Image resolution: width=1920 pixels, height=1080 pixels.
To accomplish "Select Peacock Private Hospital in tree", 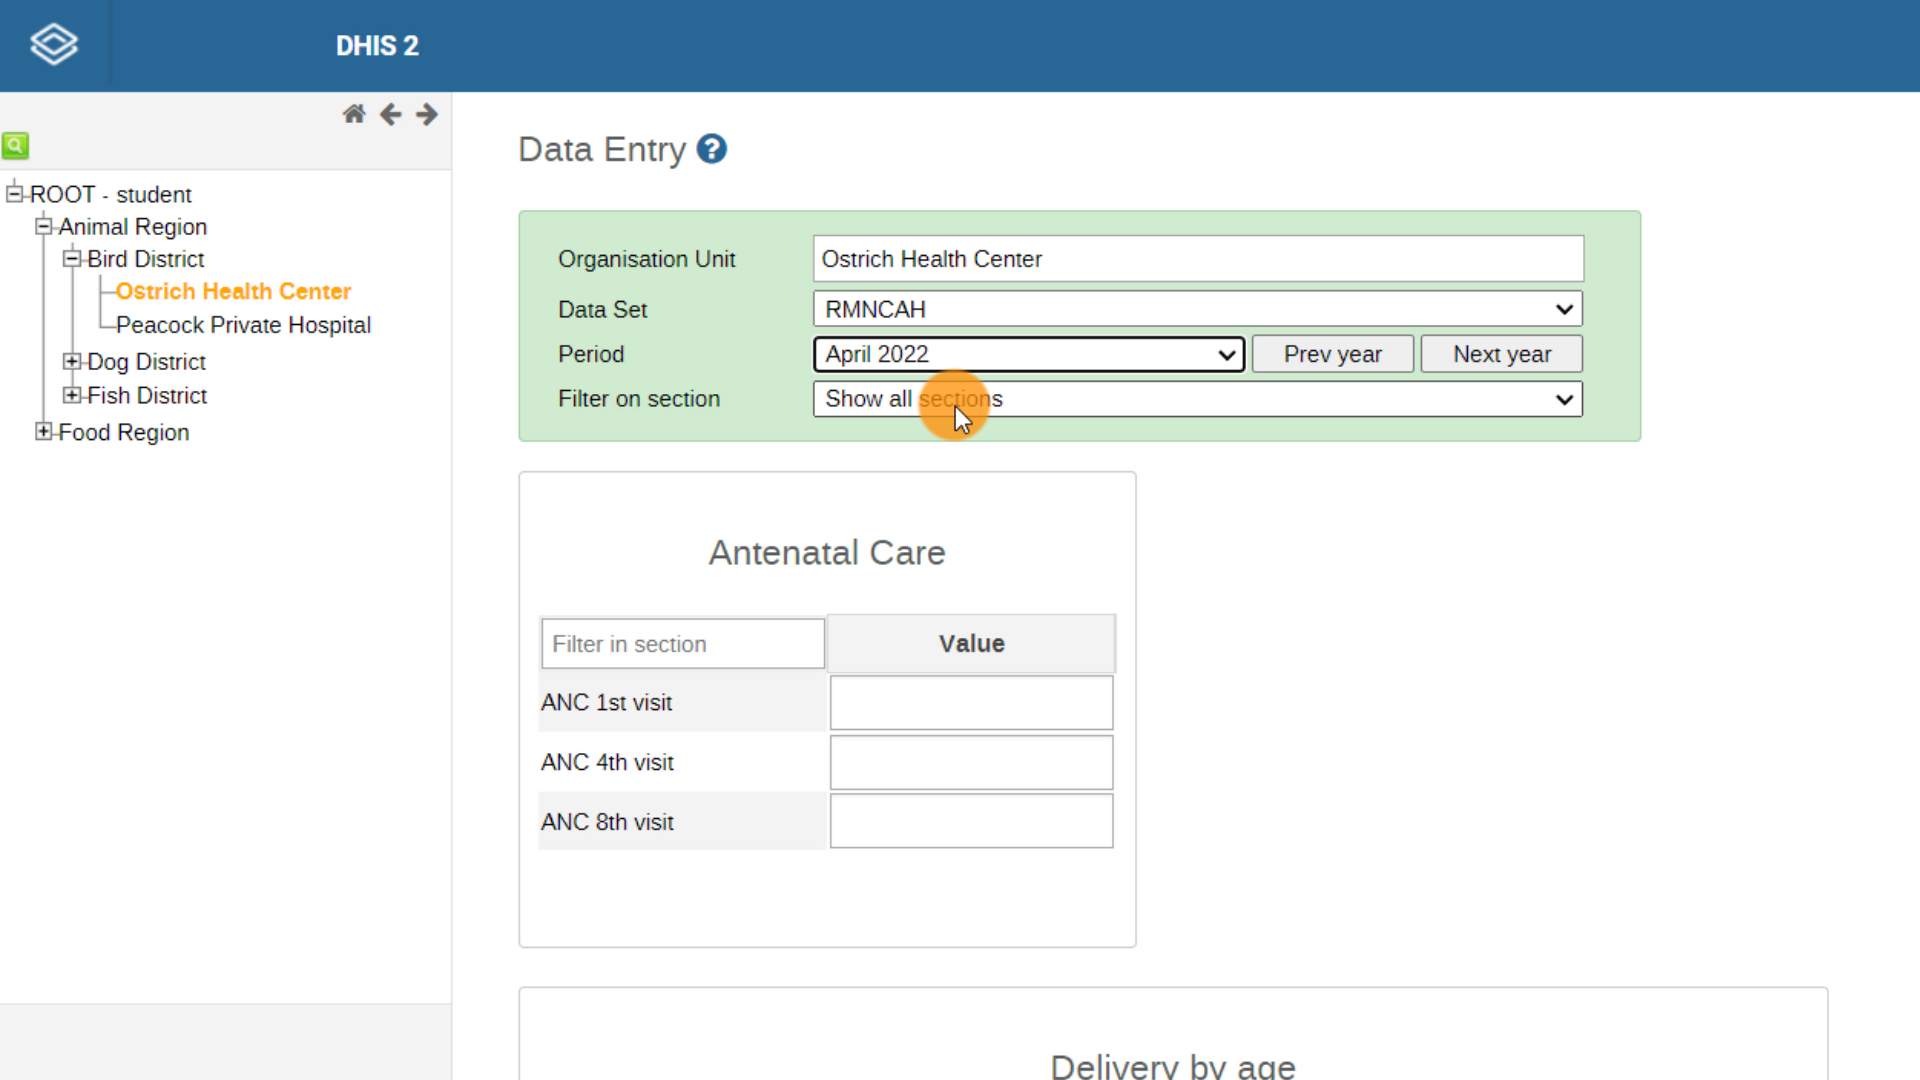I will coord(243,325).
